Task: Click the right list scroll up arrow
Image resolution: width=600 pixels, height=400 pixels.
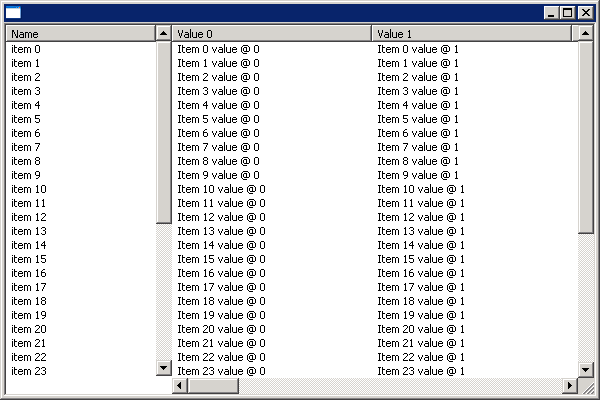Action: pyautogui.click(x=585, y=34)
